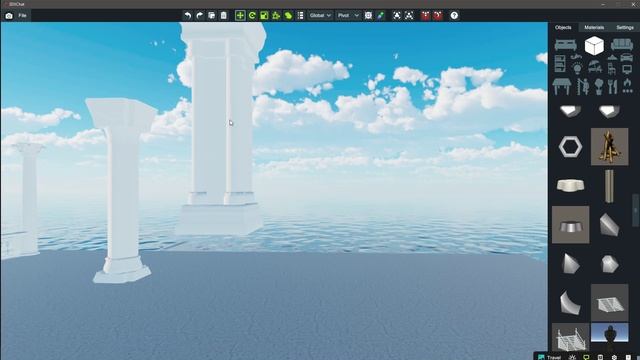The height and width of the screenshot is (360, 640).
Task: Click the sun lighting icon in bottom bar
Action: pos(572,357)
